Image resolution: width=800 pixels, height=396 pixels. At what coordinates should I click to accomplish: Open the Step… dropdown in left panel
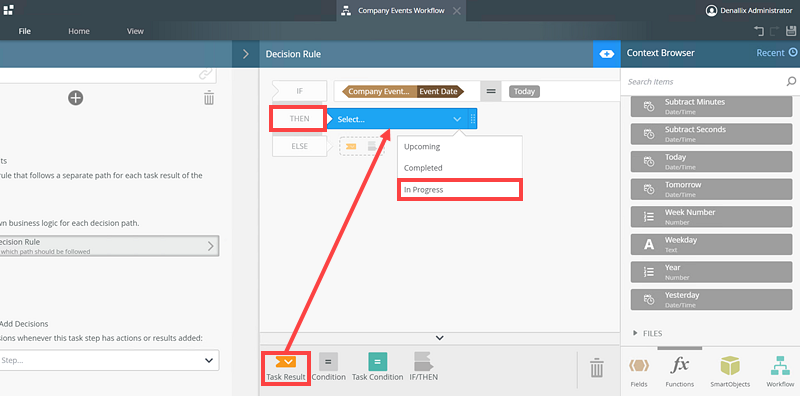pos(109,360)
